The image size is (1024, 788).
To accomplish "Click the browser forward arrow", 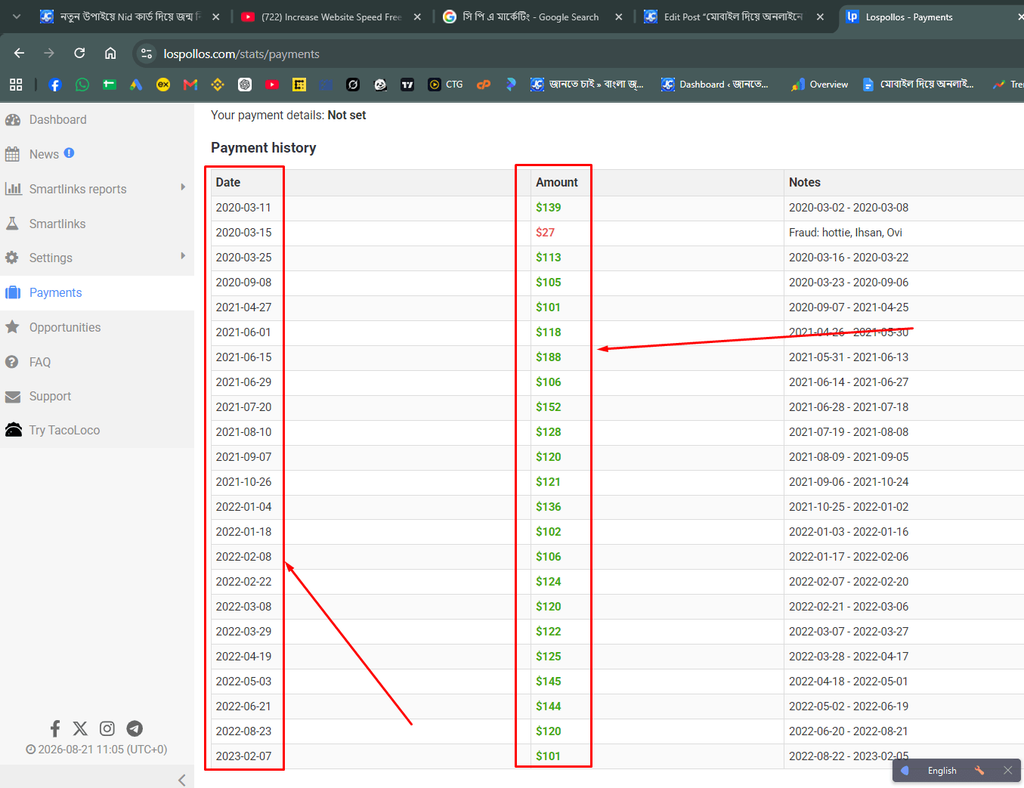I will pyautogui.click(x=49, y=54).
